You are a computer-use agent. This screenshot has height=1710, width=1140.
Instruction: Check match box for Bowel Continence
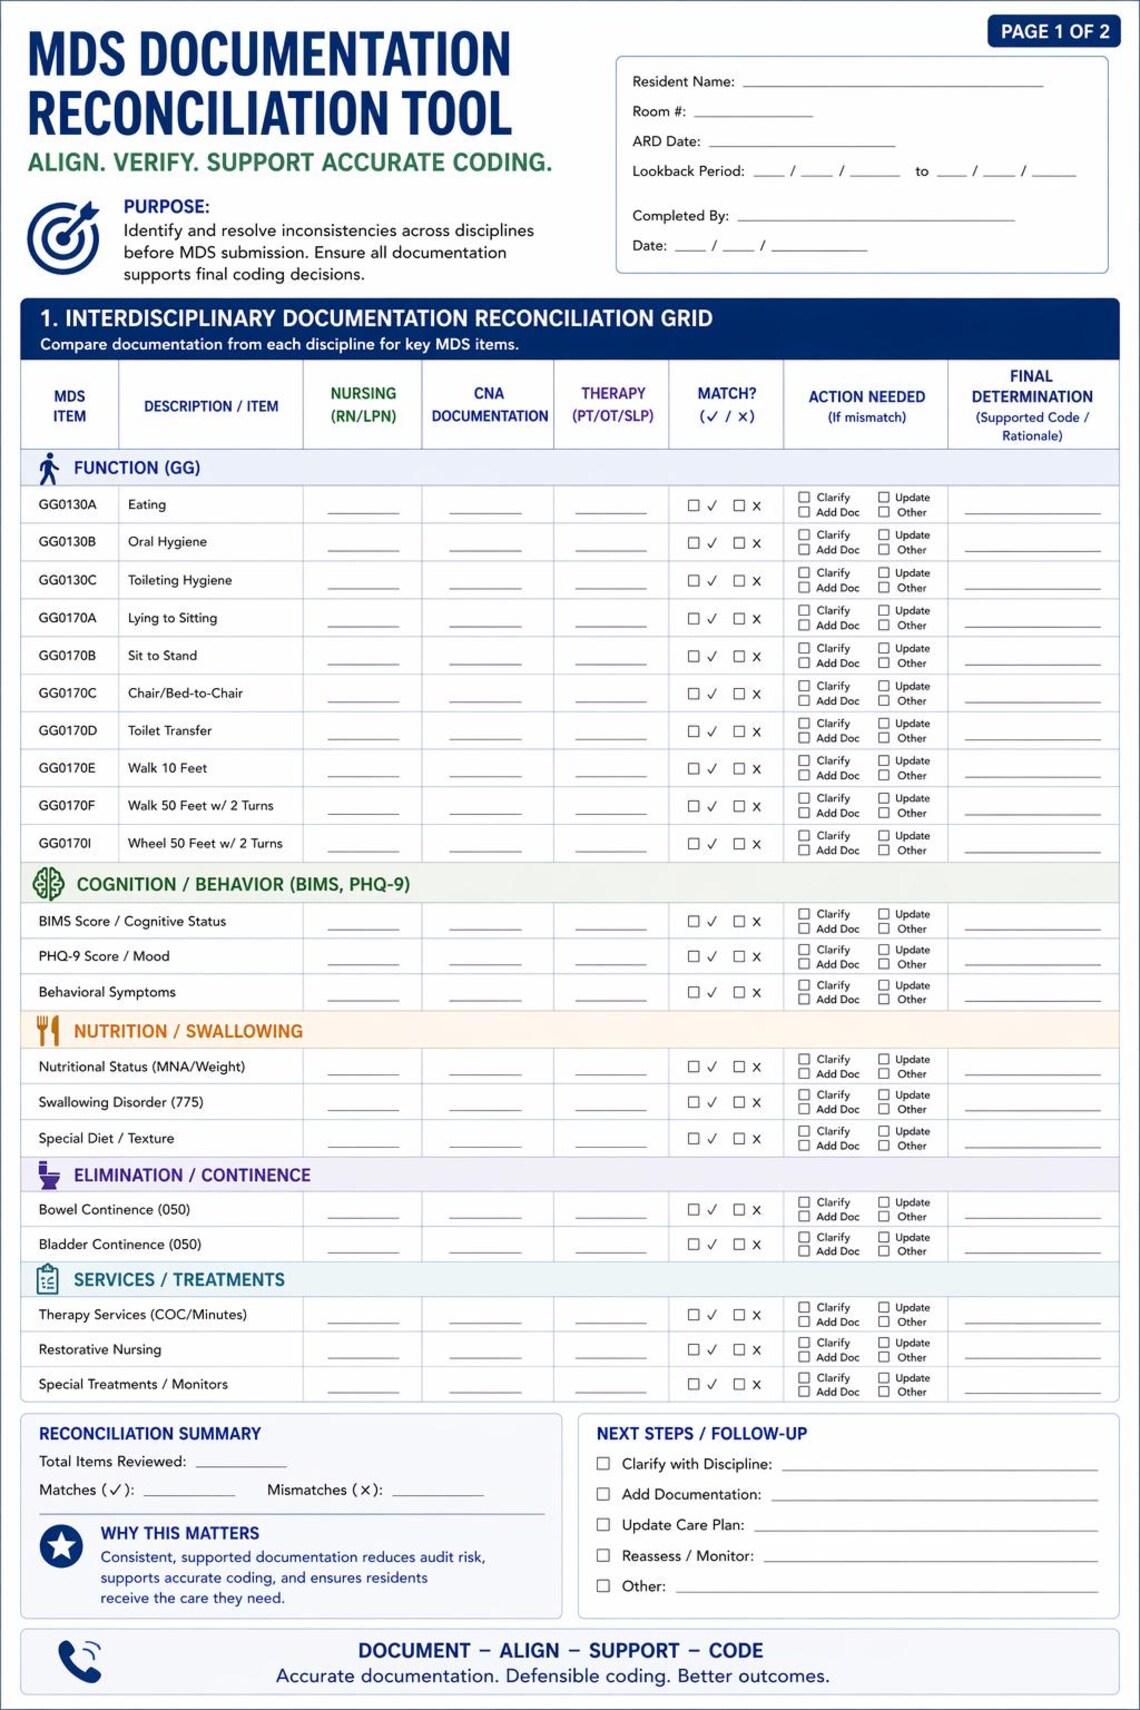693,1209
